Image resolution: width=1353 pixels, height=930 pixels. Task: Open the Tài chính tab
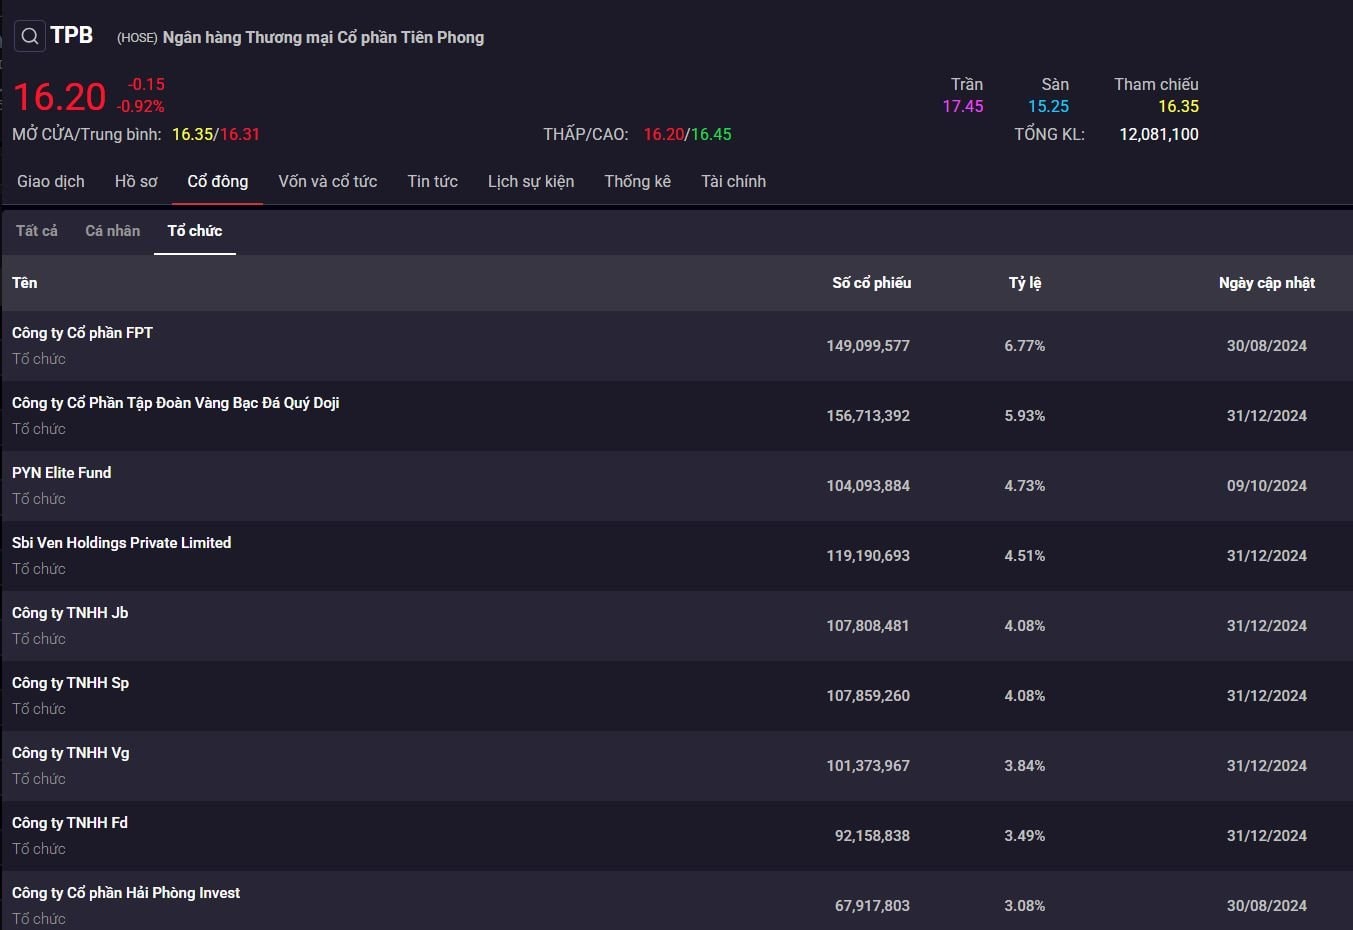click(734, 181)
